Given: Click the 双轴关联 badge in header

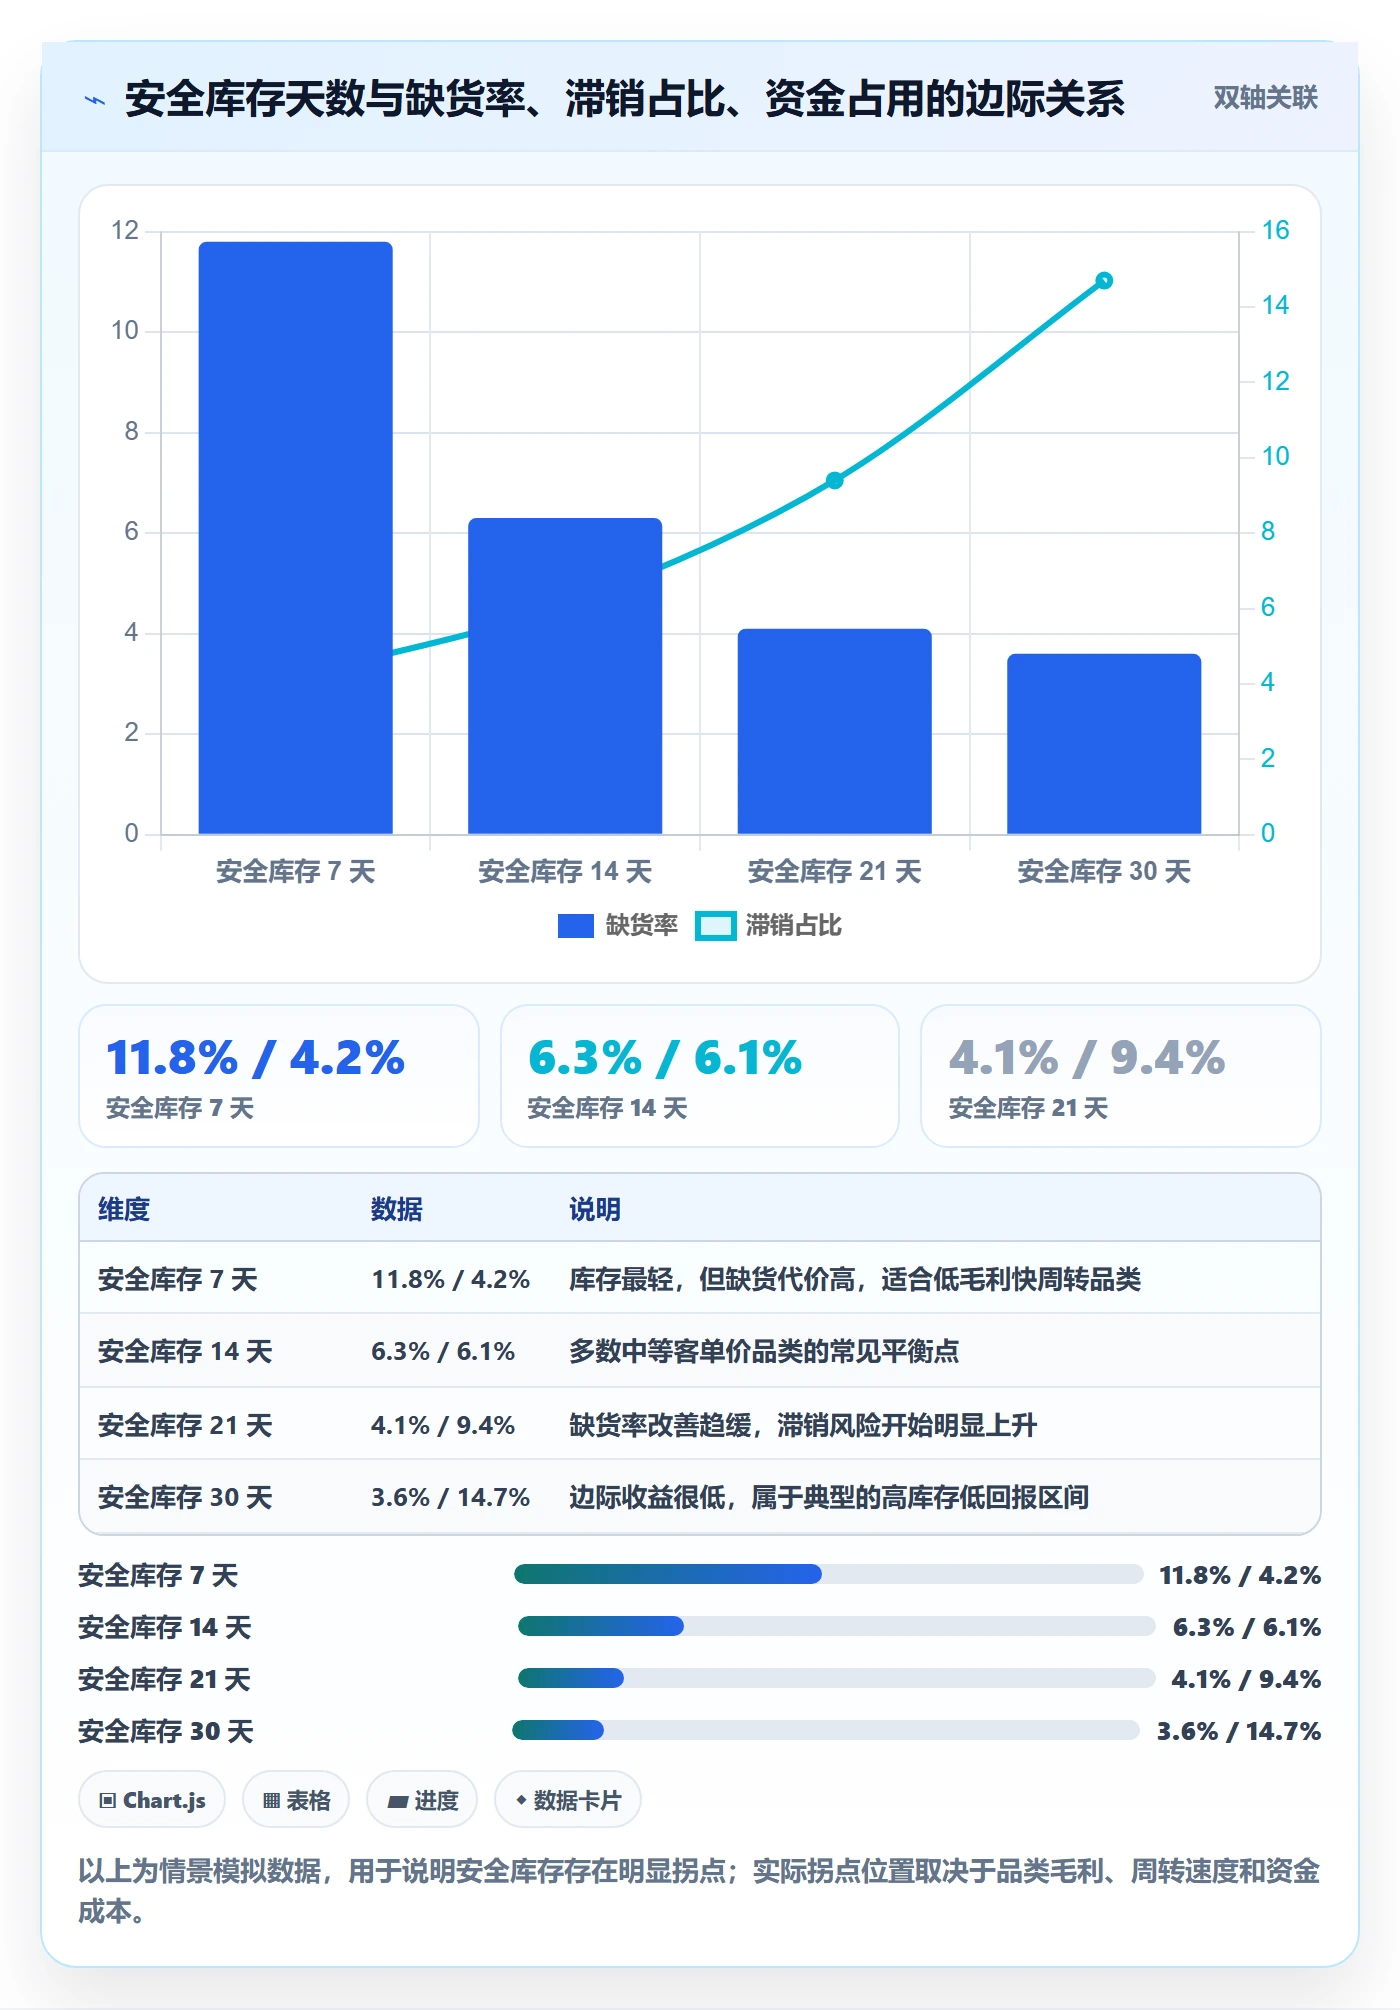Looking at the screenshot, I should [1265, 98].
